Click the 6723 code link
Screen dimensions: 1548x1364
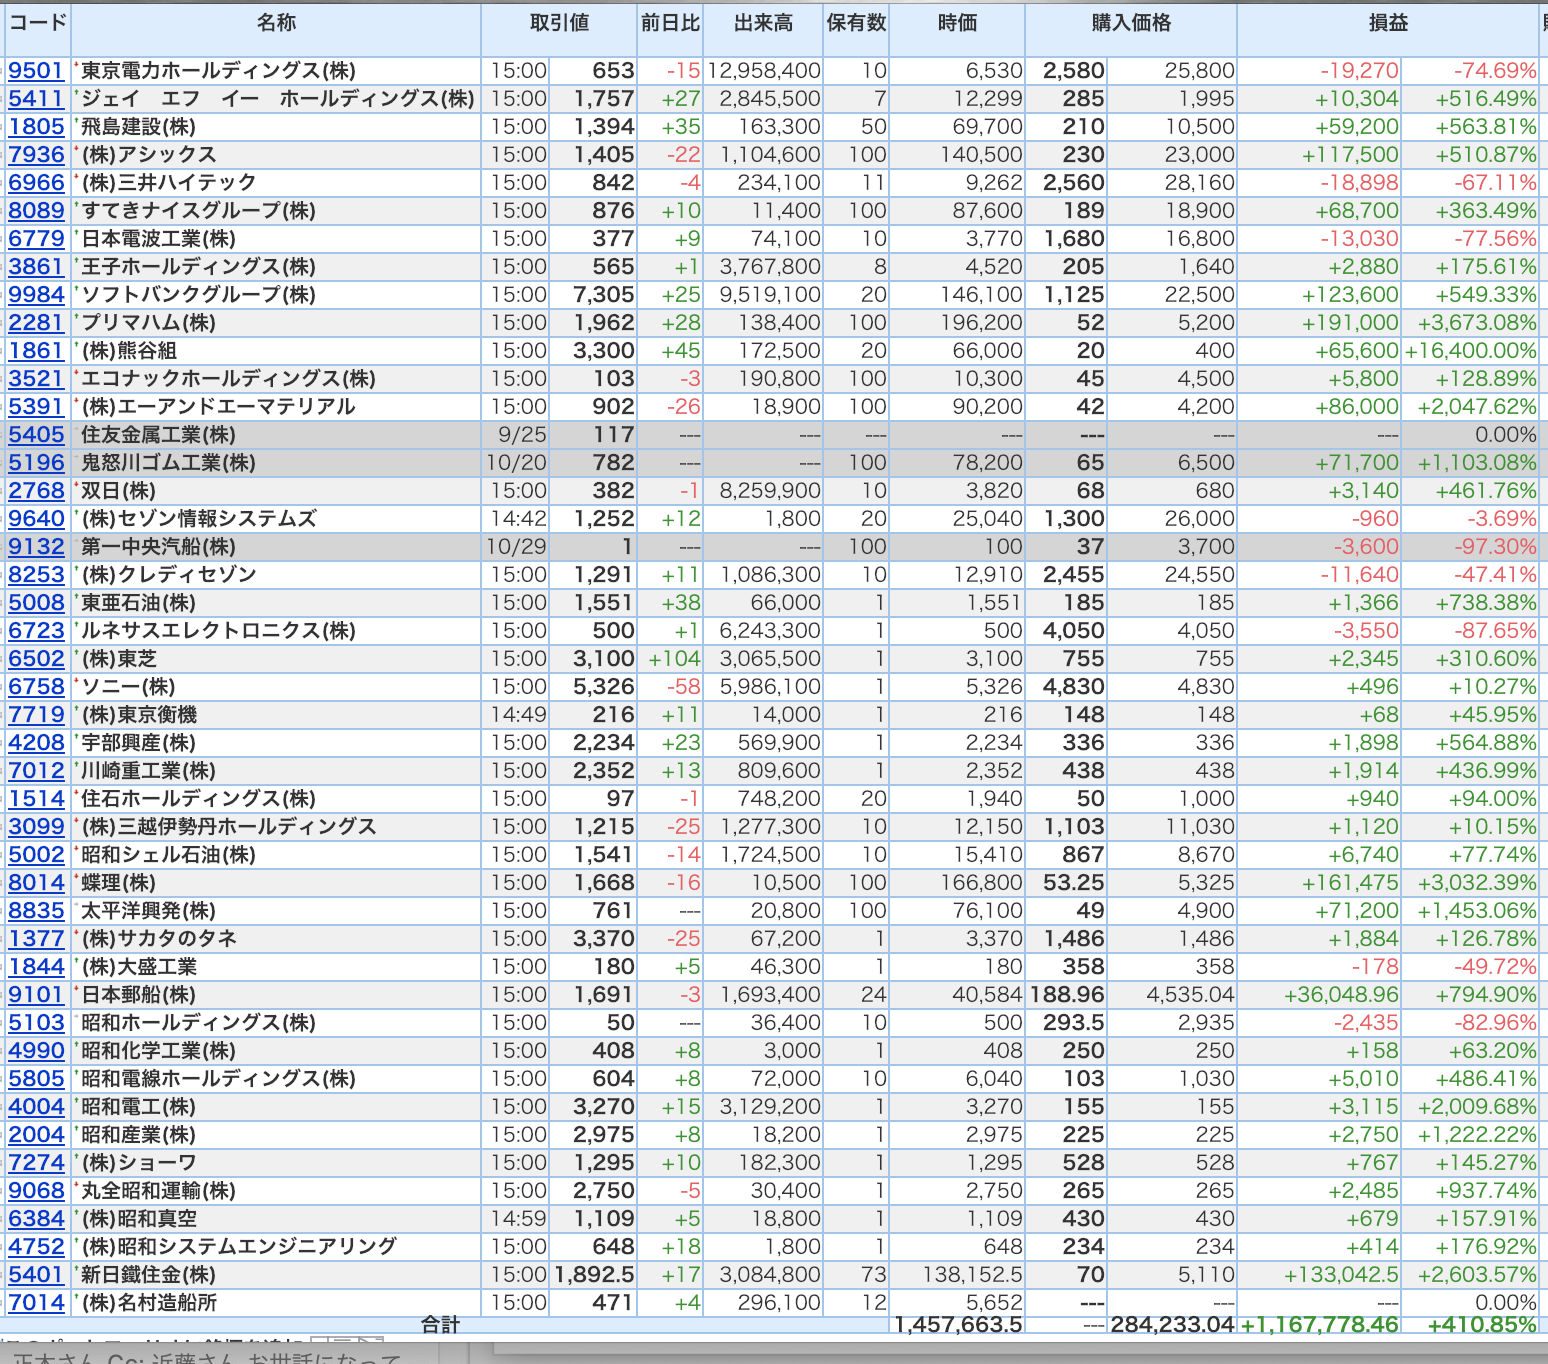pos(36,631)
